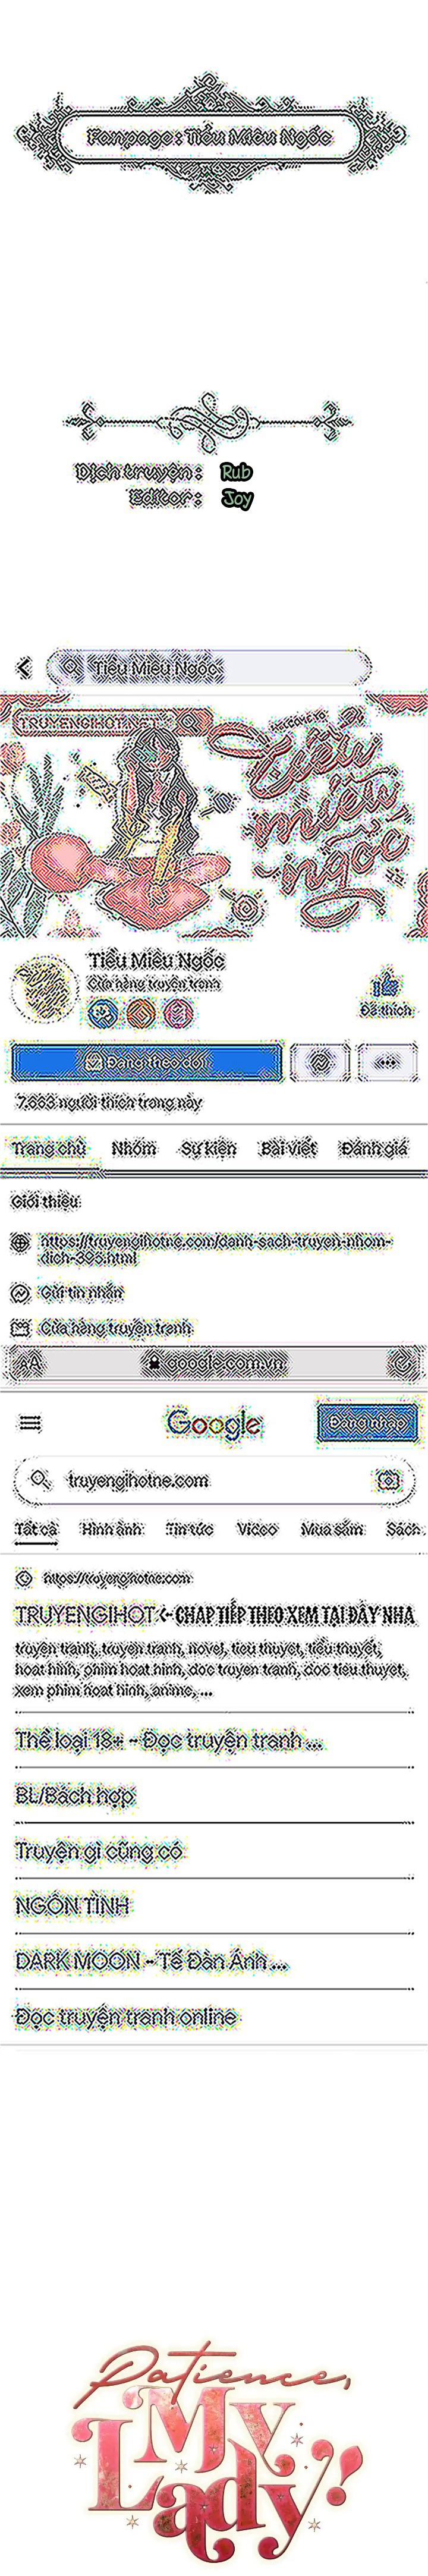Select the Video search tab
Image resolution: width=428 pixels, height=2576 pixels.
257,1529
